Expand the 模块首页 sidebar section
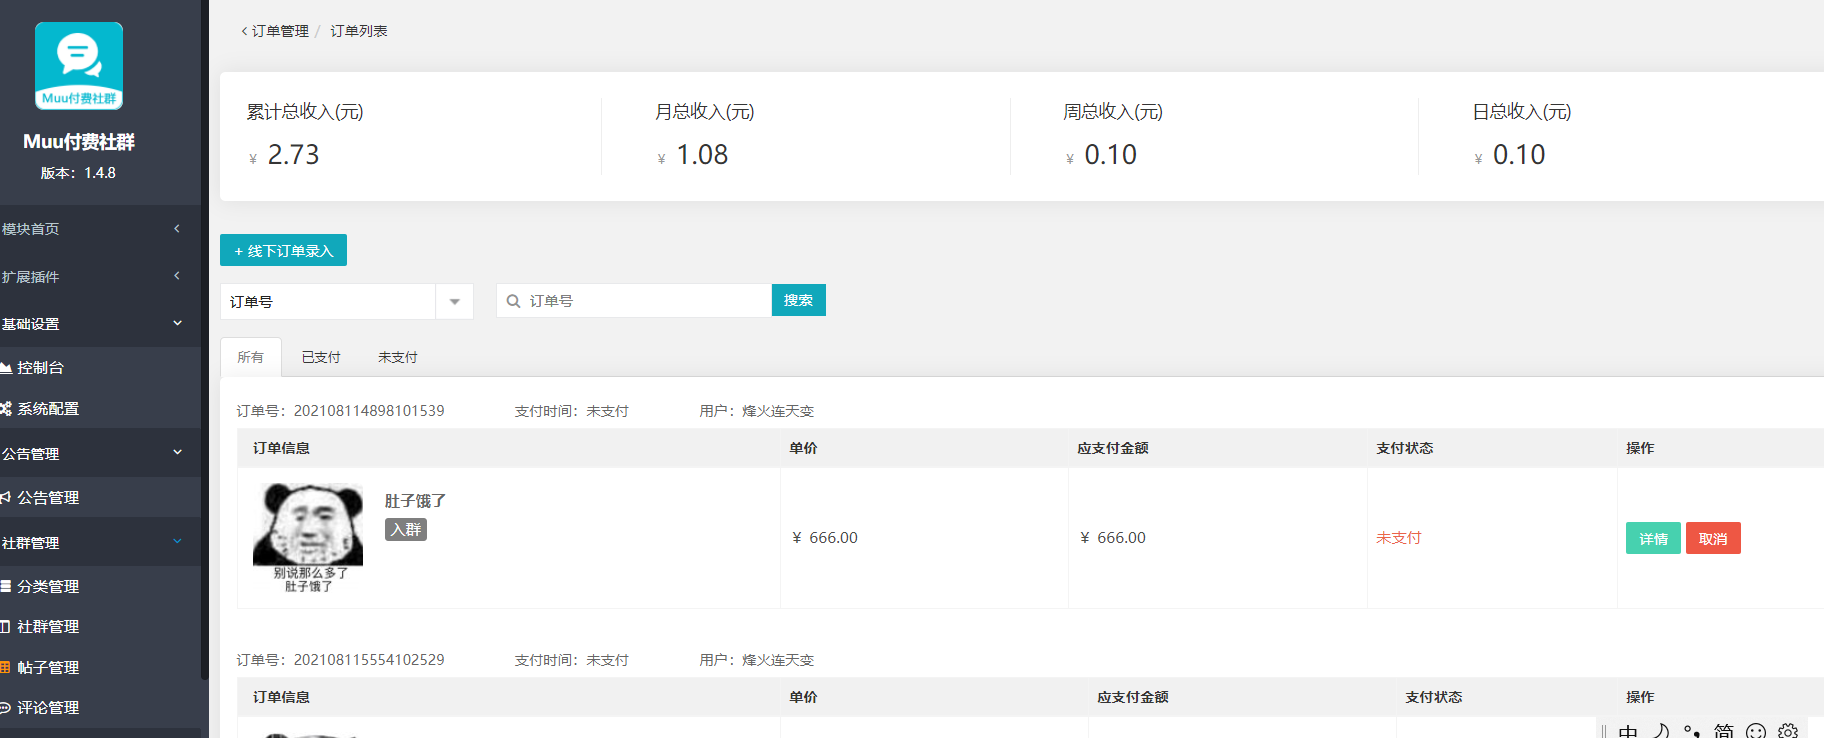Viewport: 1824px width, 738px height. [90, 229]
